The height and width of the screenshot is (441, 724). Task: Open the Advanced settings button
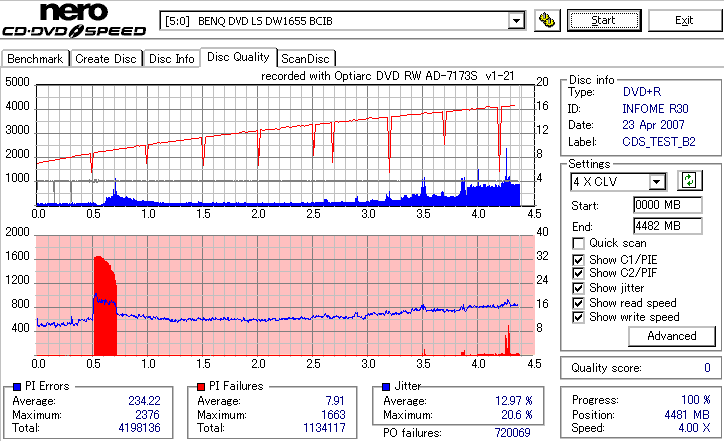pyautogui.click(x=672, y=336)
